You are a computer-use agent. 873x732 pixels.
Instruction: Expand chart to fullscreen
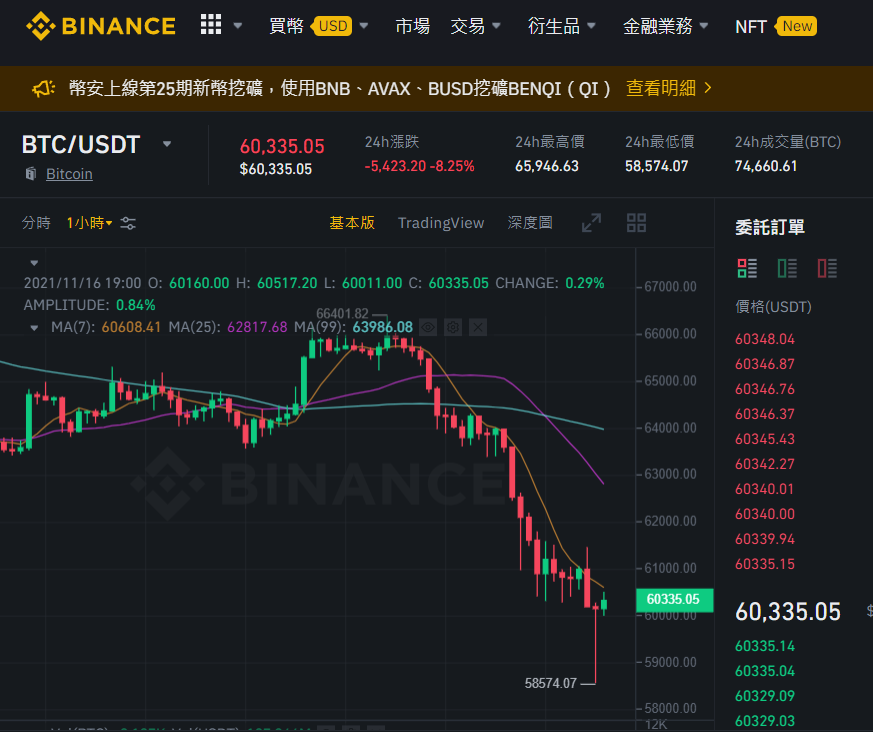[x=591, y=223]
